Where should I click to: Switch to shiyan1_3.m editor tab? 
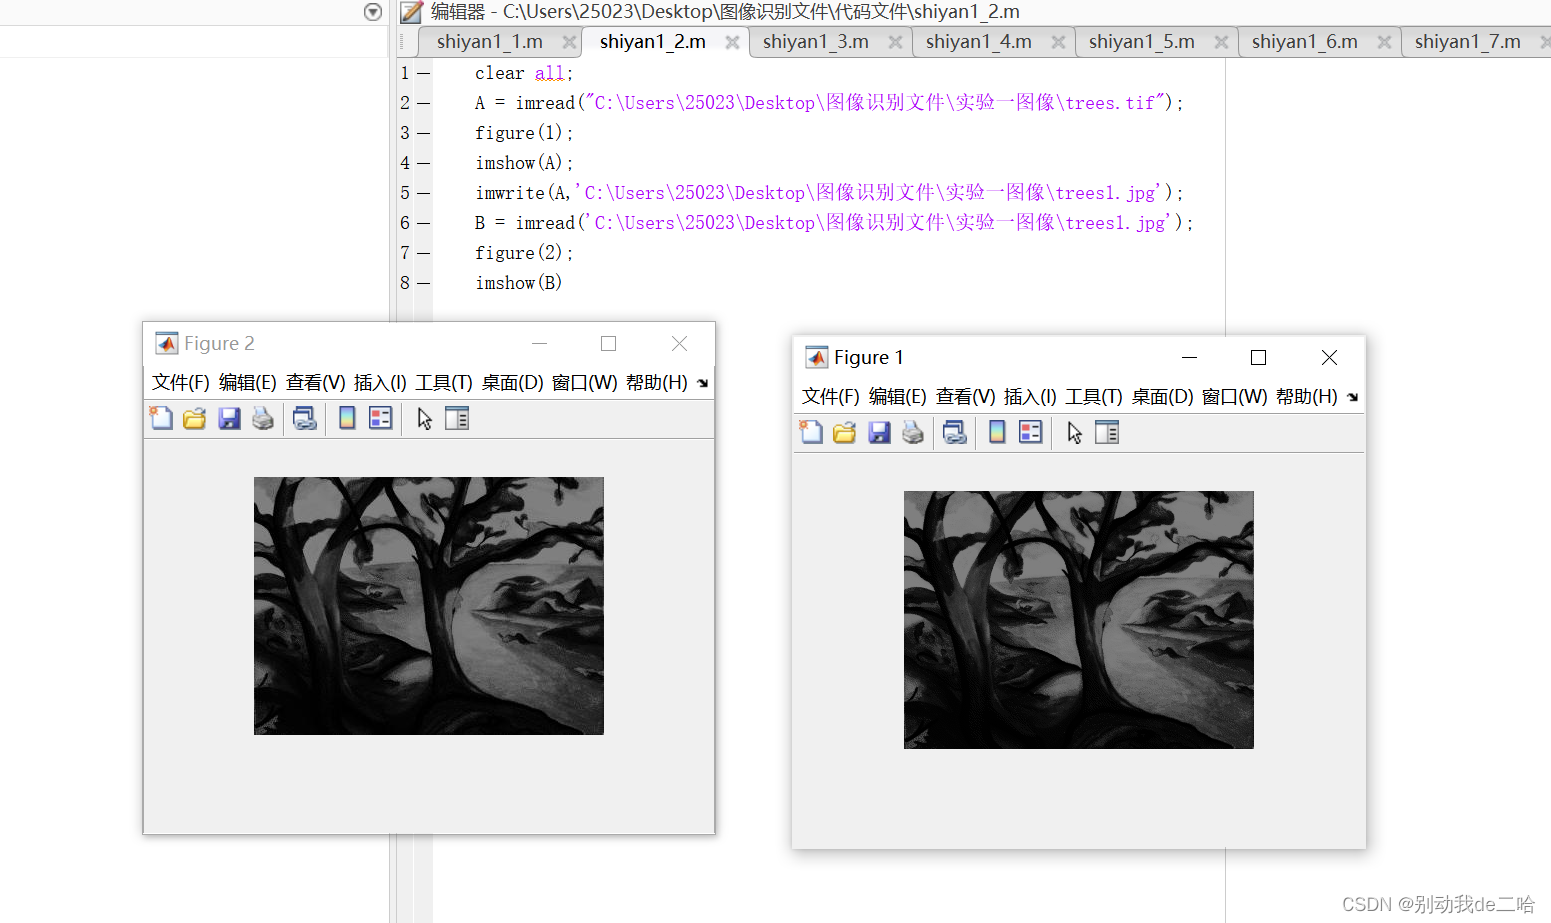click(816, 42)
